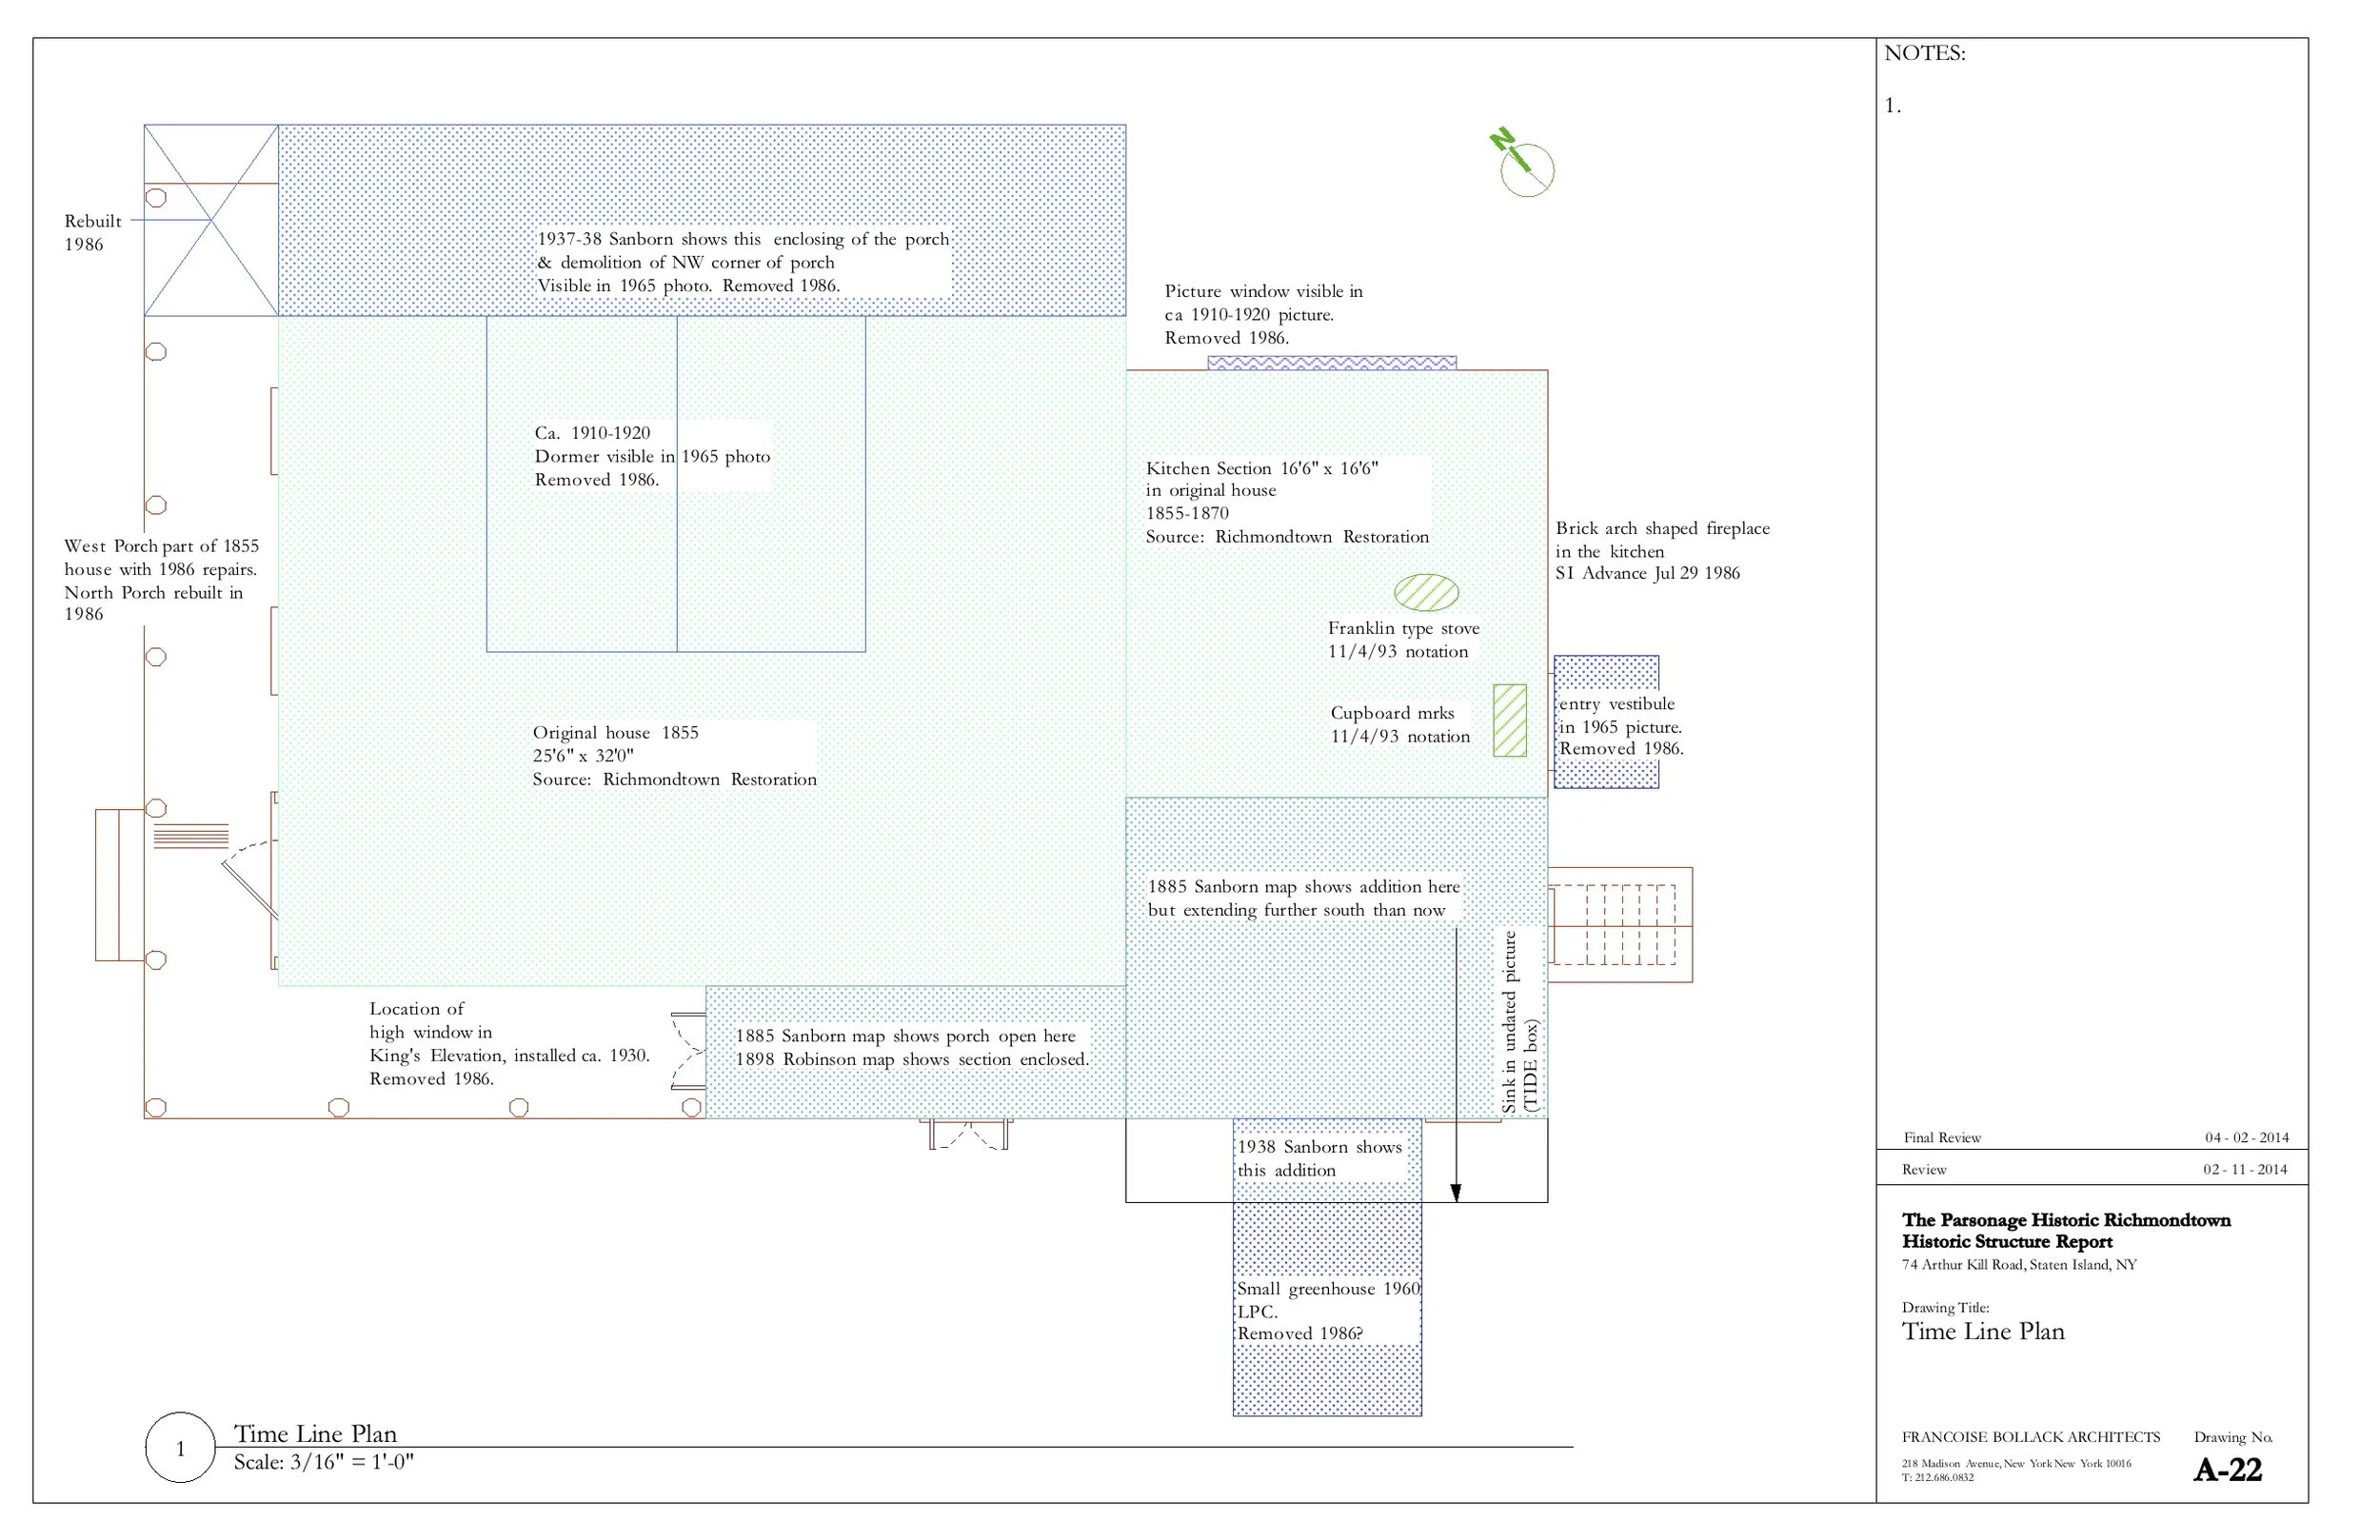Click the zigzag picture window strip
The height and width of the screenshot is (1540, 2380).
1331,363
